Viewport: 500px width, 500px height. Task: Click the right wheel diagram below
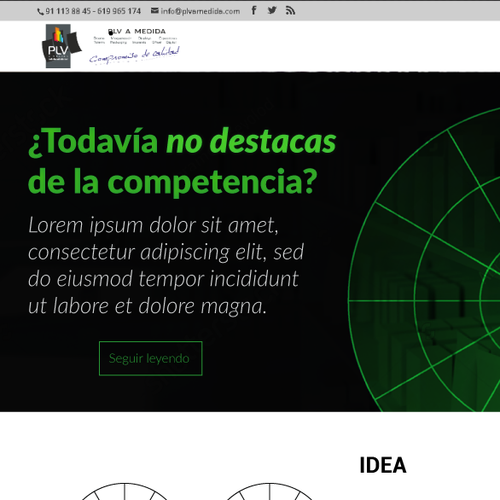(x=269, y=491)
